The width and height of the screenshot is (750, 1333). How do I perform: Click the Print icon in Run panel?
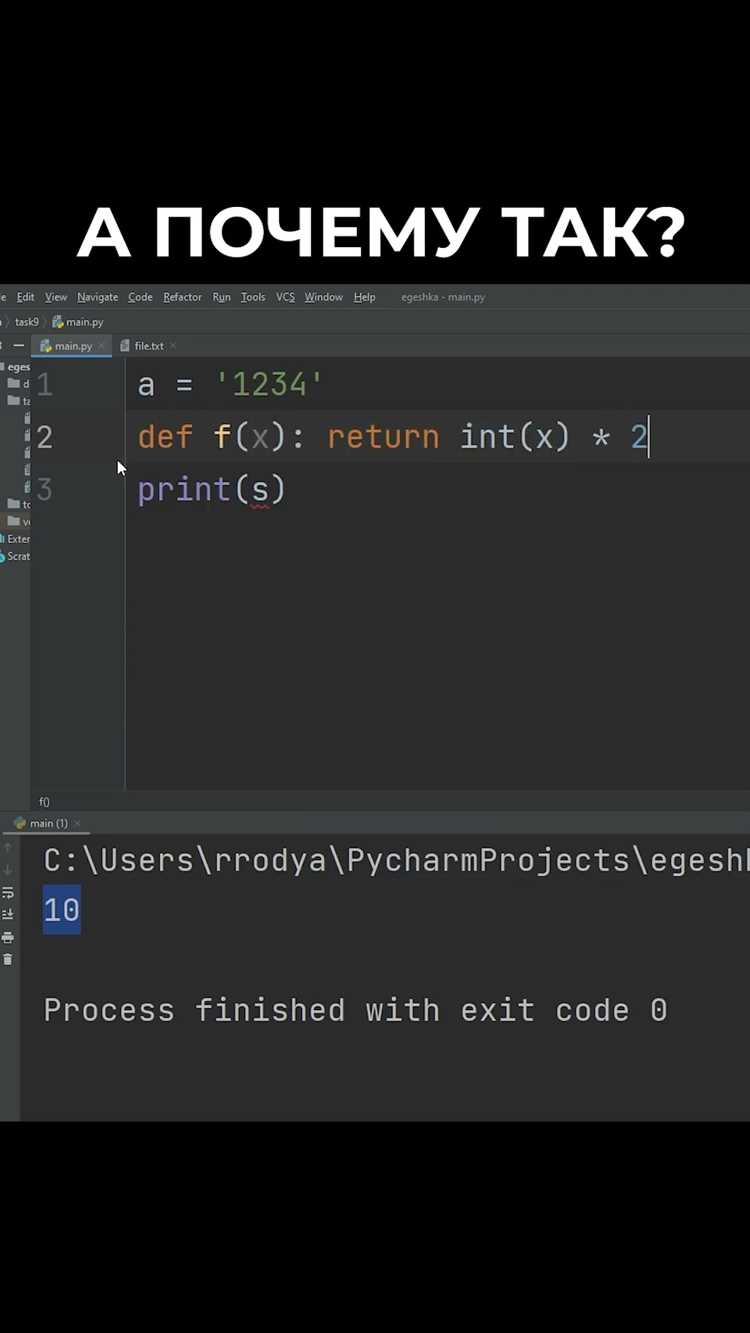(8, 937)
